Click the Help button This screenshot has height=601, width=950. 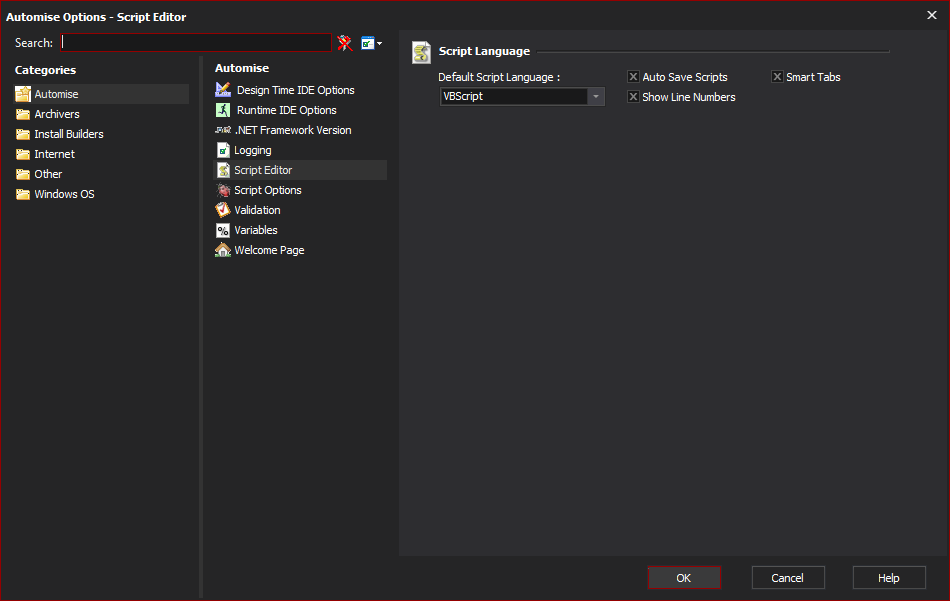pos(889,577)
